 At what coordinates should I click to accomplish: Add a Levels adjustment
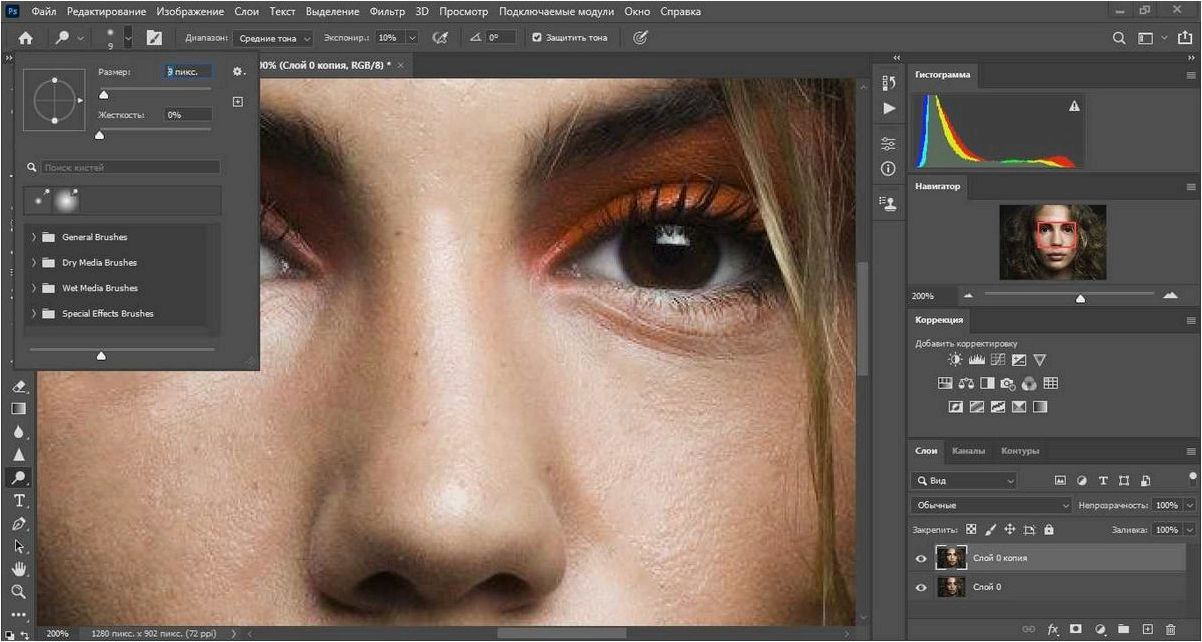pos(976,360)
